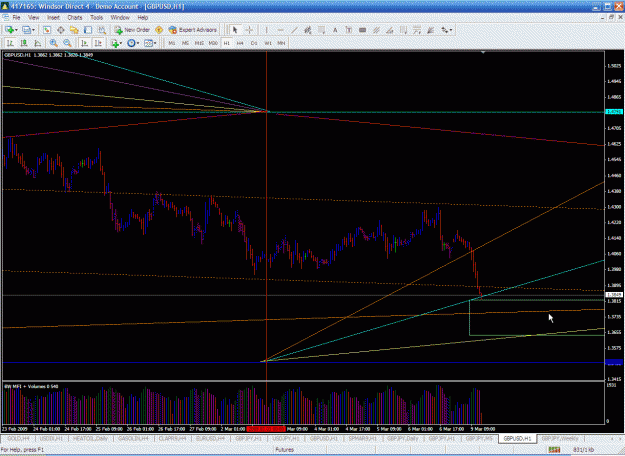
Task: Click the Futures profile in status bar
Action: pos(285,450)
